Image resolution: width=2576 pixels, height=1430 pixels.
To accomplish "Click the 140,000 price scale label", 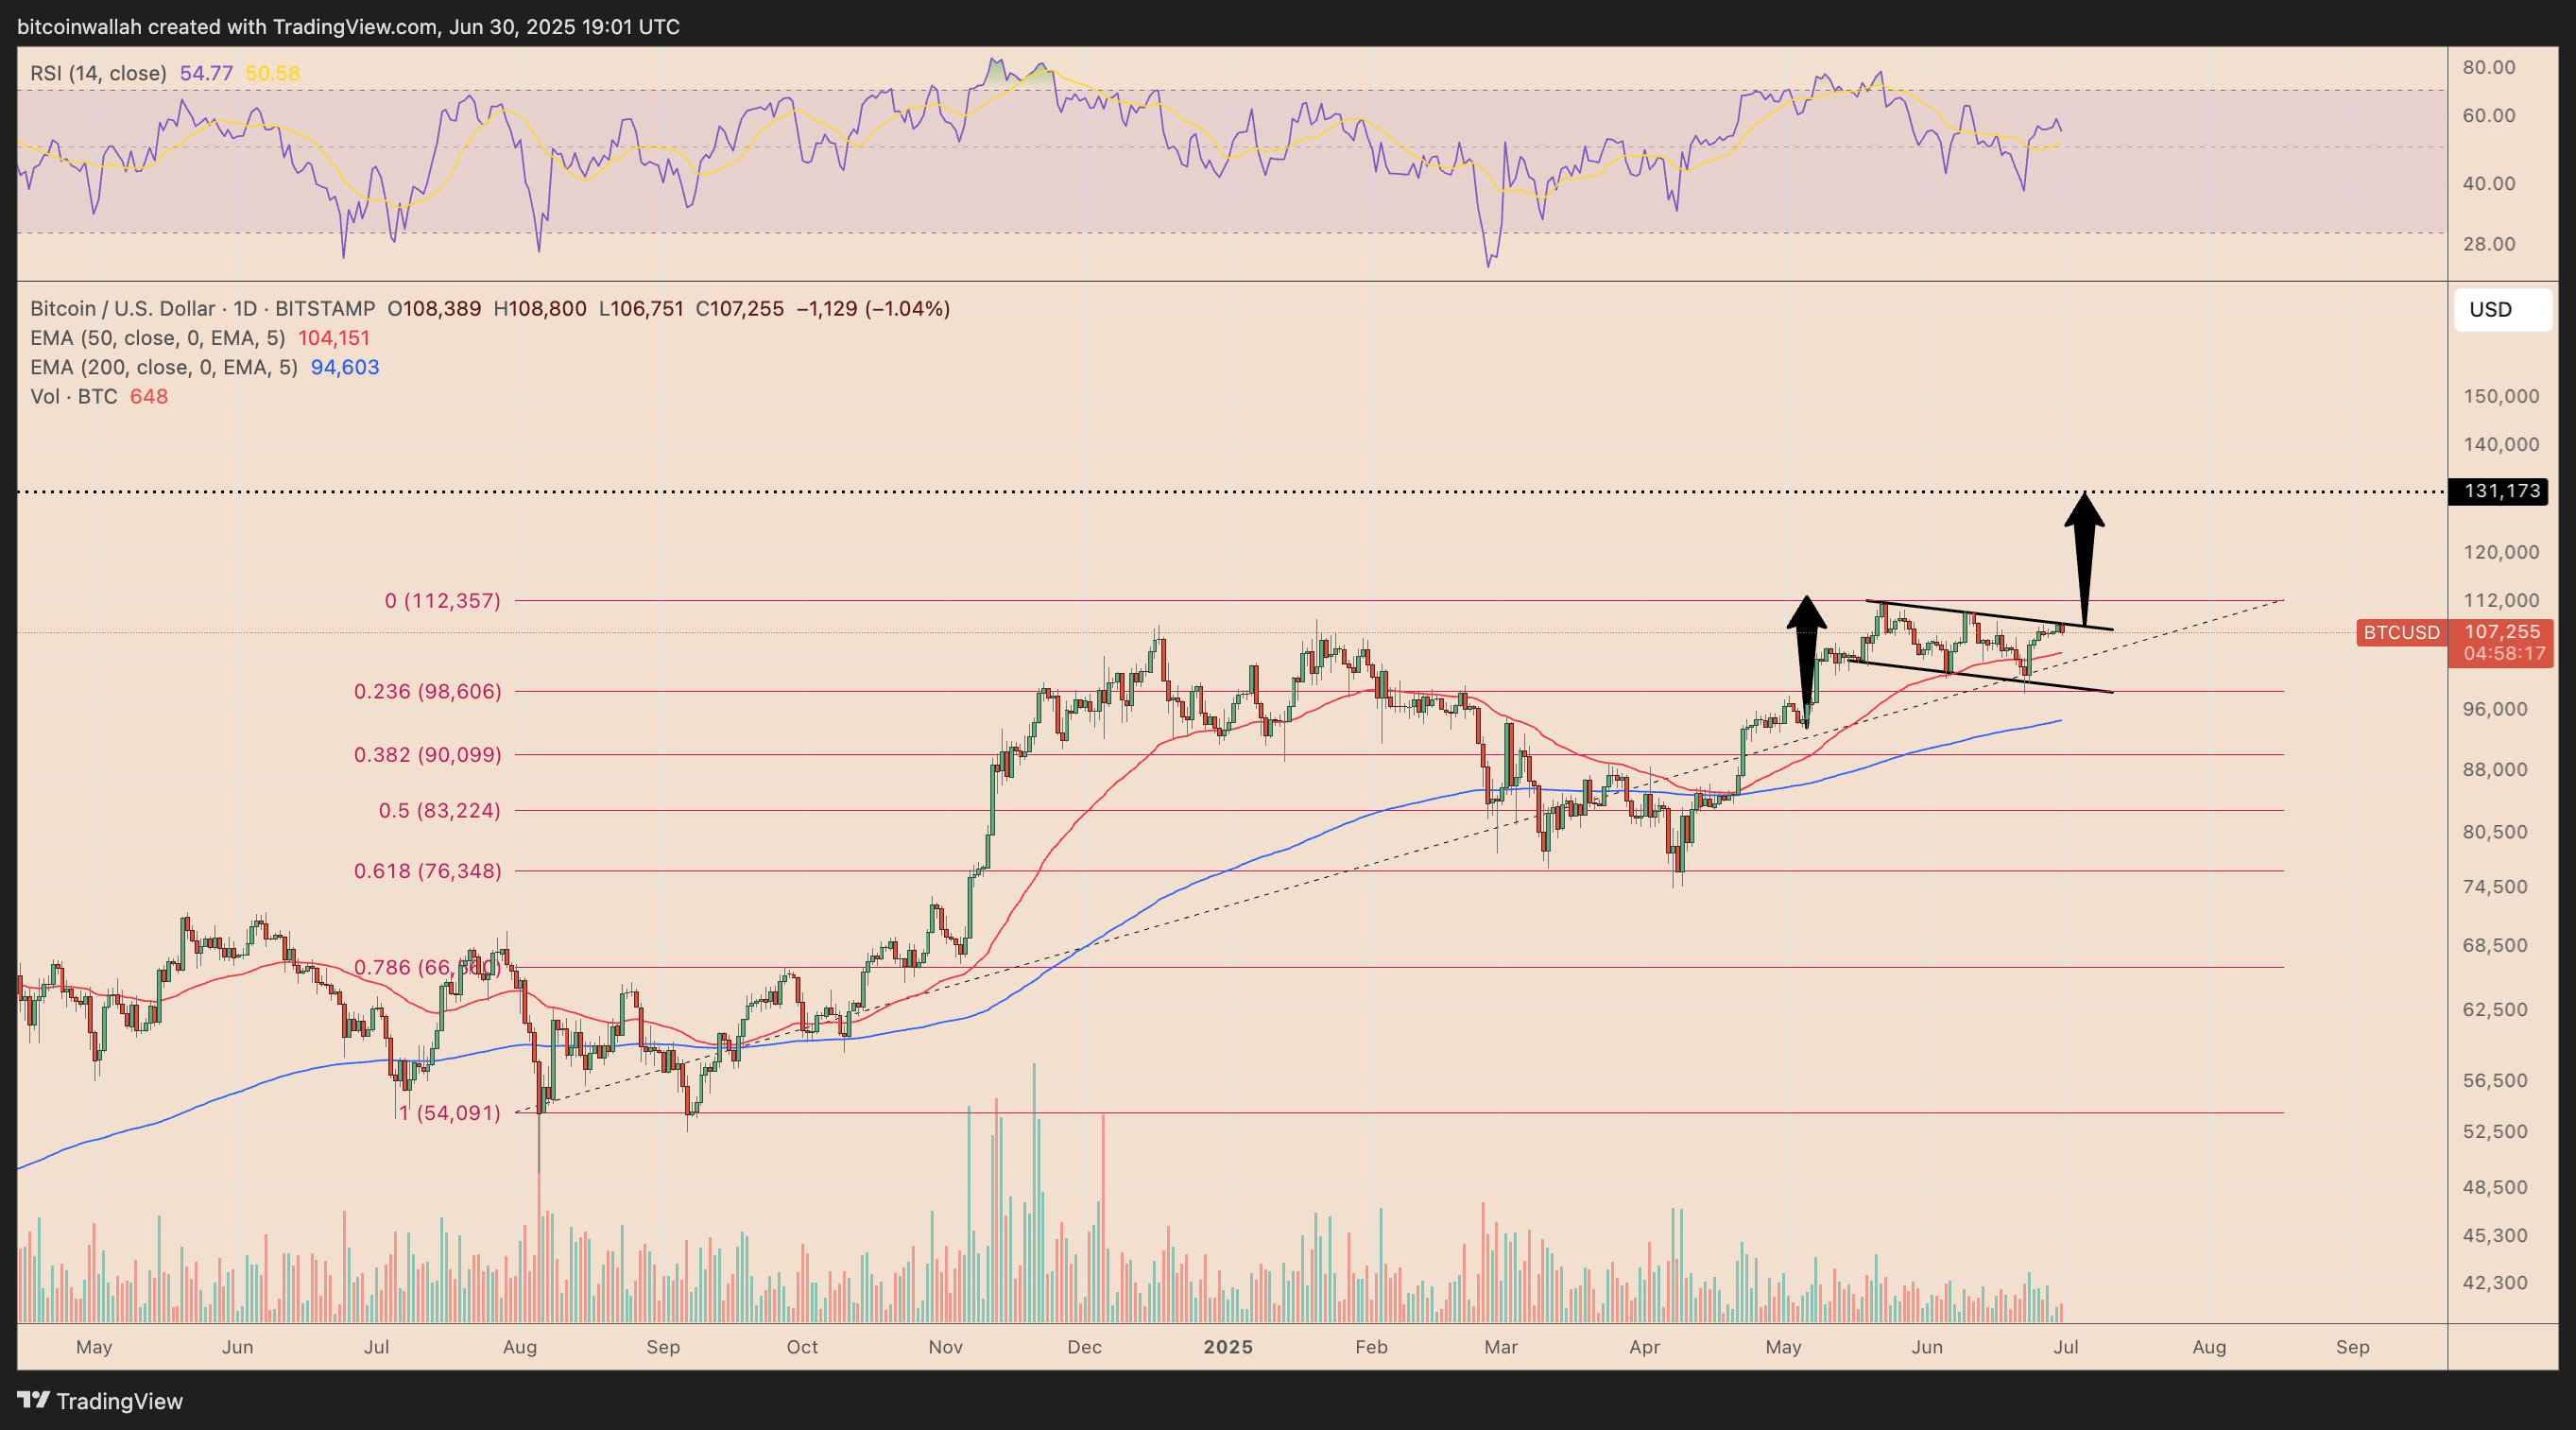I will point(2501,444).
